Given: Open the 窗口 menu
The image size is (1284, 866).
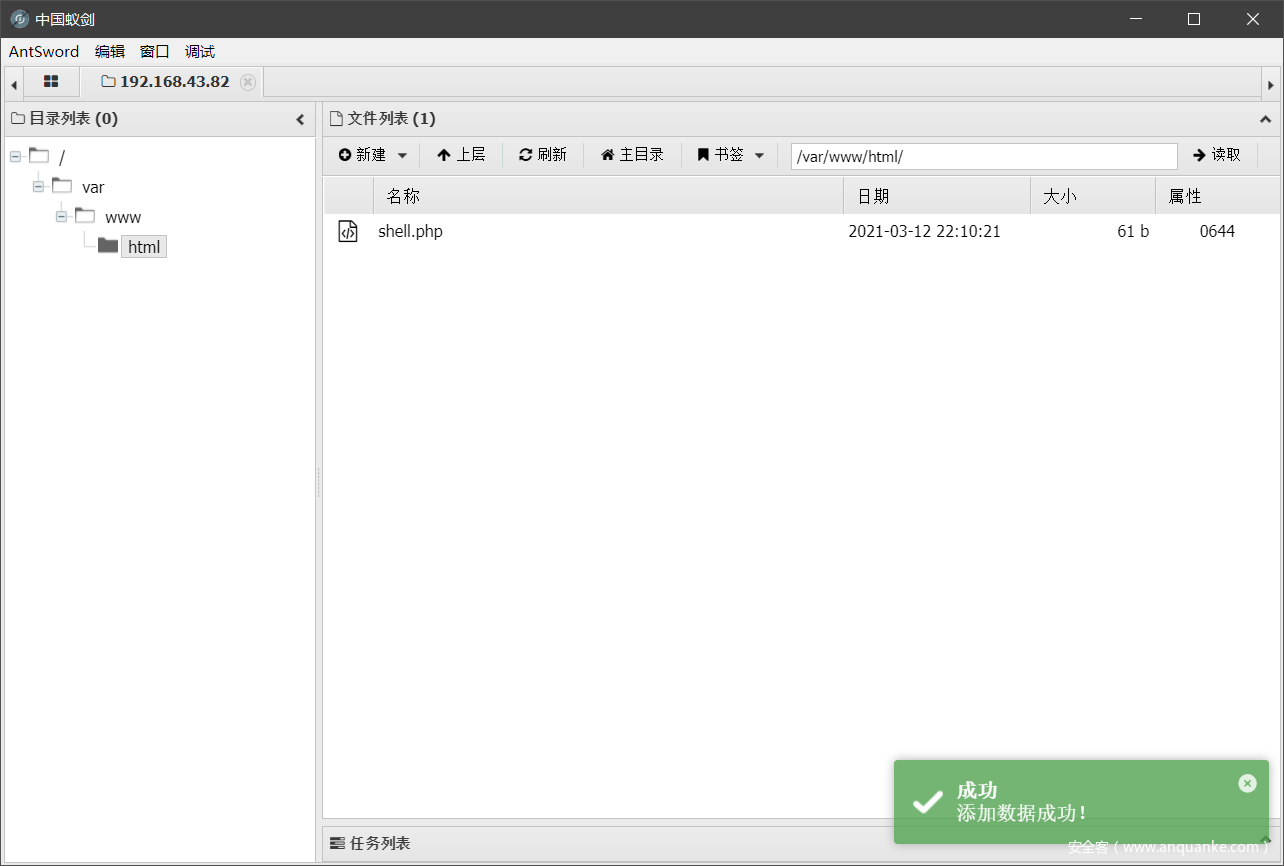Looking at the screenshot, I should pos(155,52).
